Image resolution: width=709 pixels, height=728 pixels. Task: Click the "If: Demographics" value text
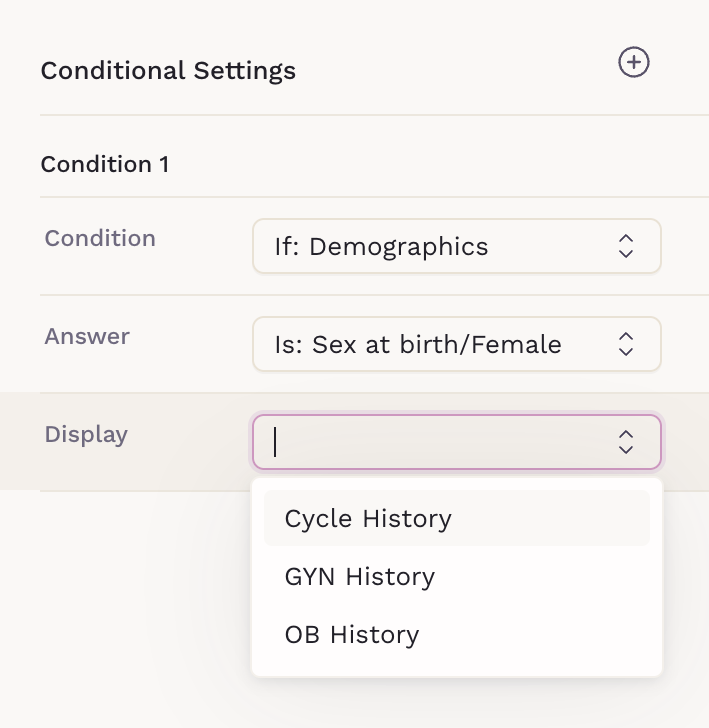click(382, 246)
